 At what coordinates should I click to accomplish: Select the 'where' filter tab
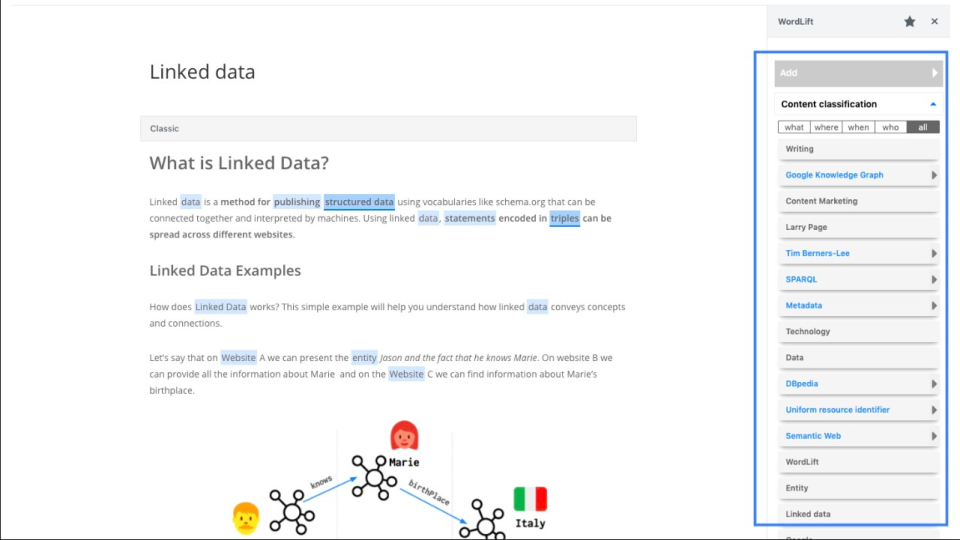(826, 127)
